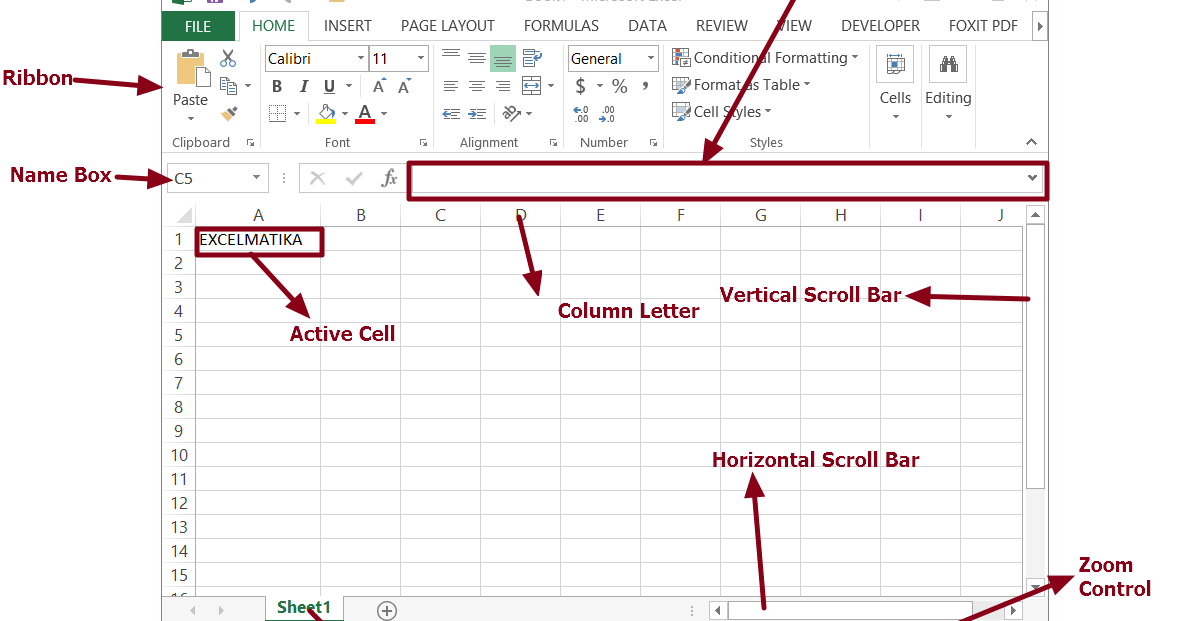Viewport: 1184px width, 621px height.
Task: Select the Format Painter icon
Action: coord(229,112)
